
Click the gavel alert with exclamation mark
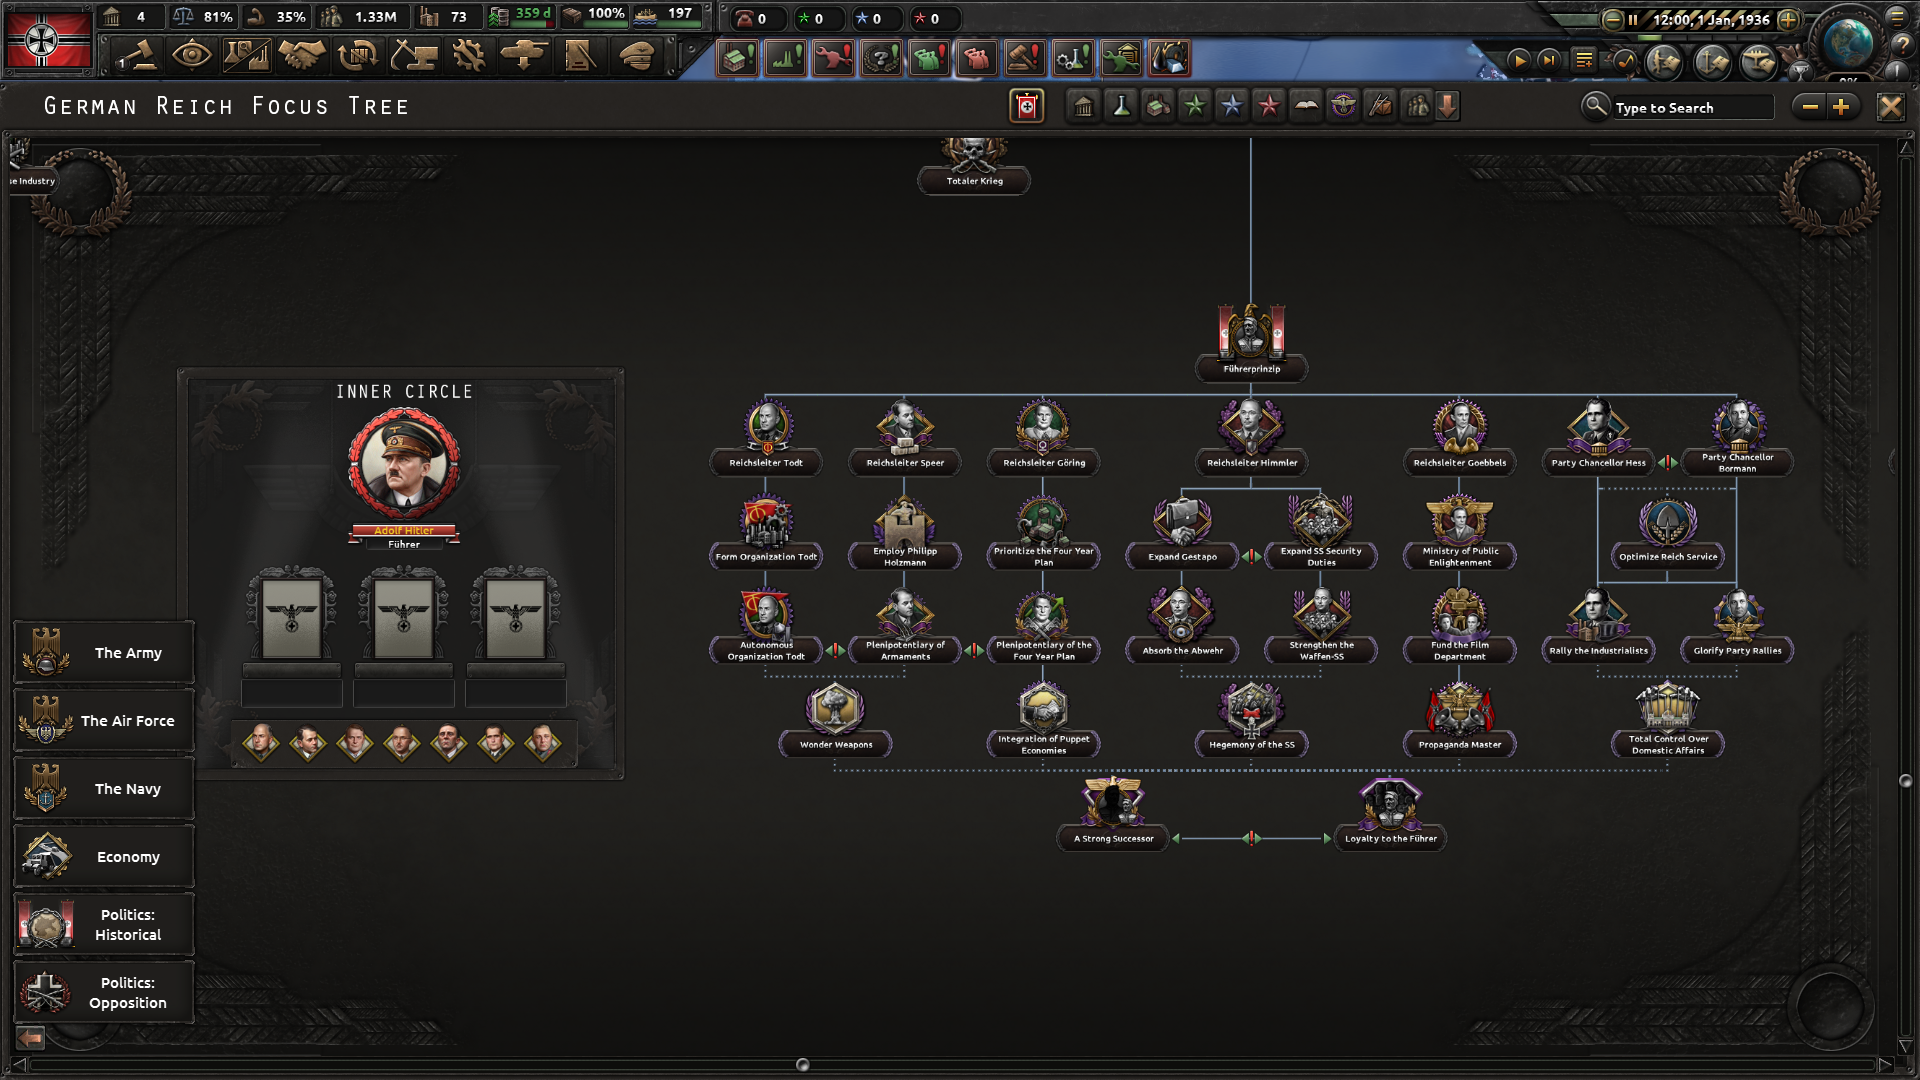(1025, 59)
